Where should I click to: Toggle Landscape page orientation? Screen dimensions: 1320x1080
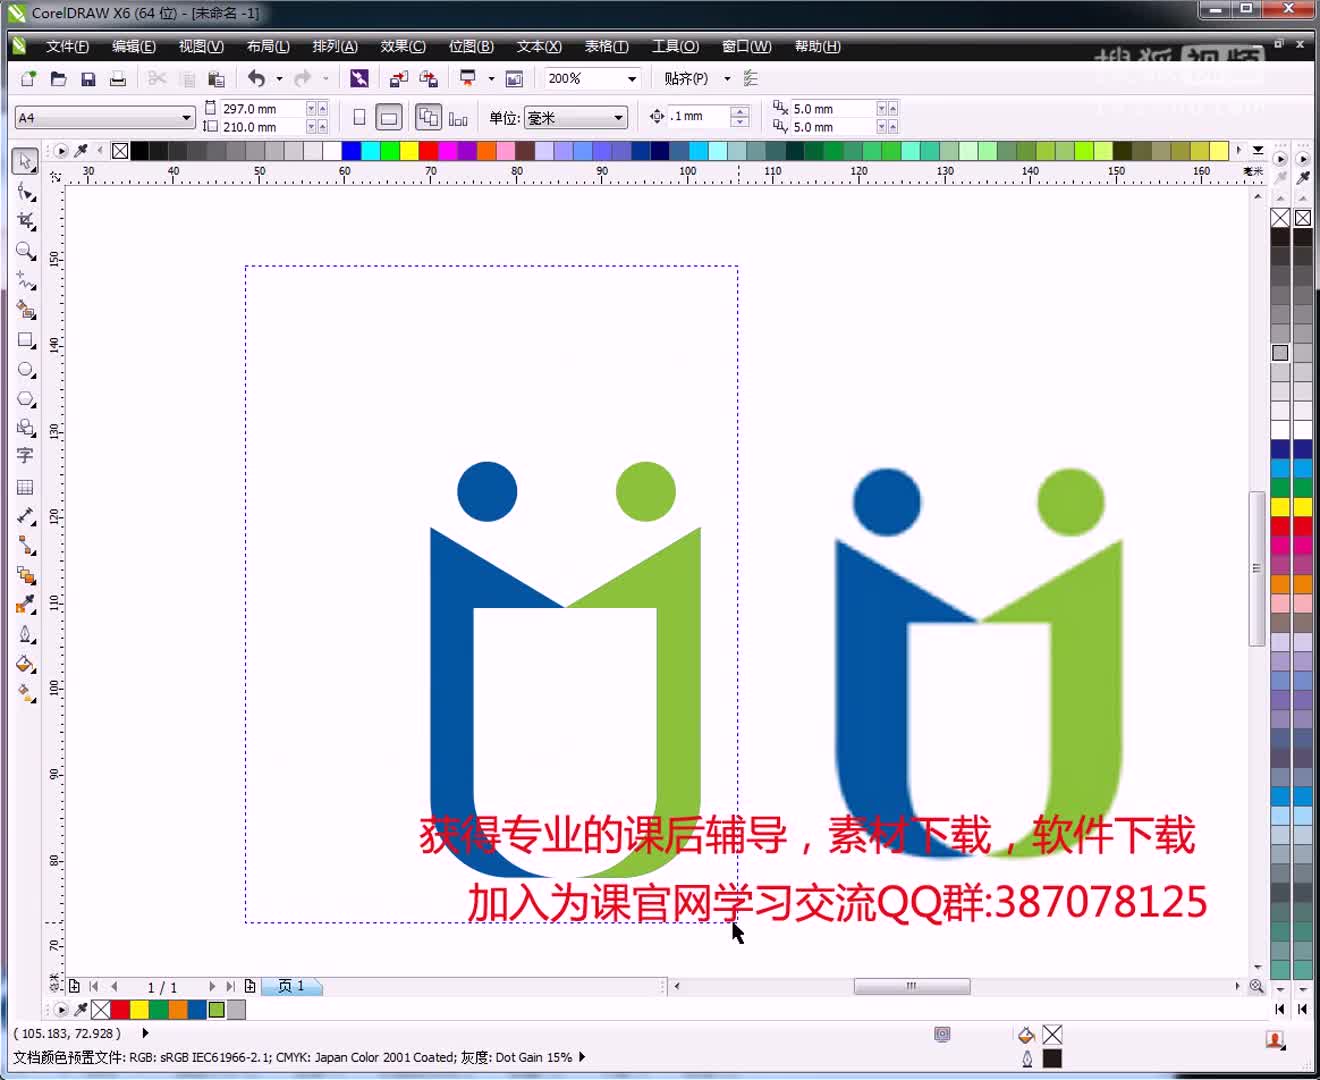point(389,118)
